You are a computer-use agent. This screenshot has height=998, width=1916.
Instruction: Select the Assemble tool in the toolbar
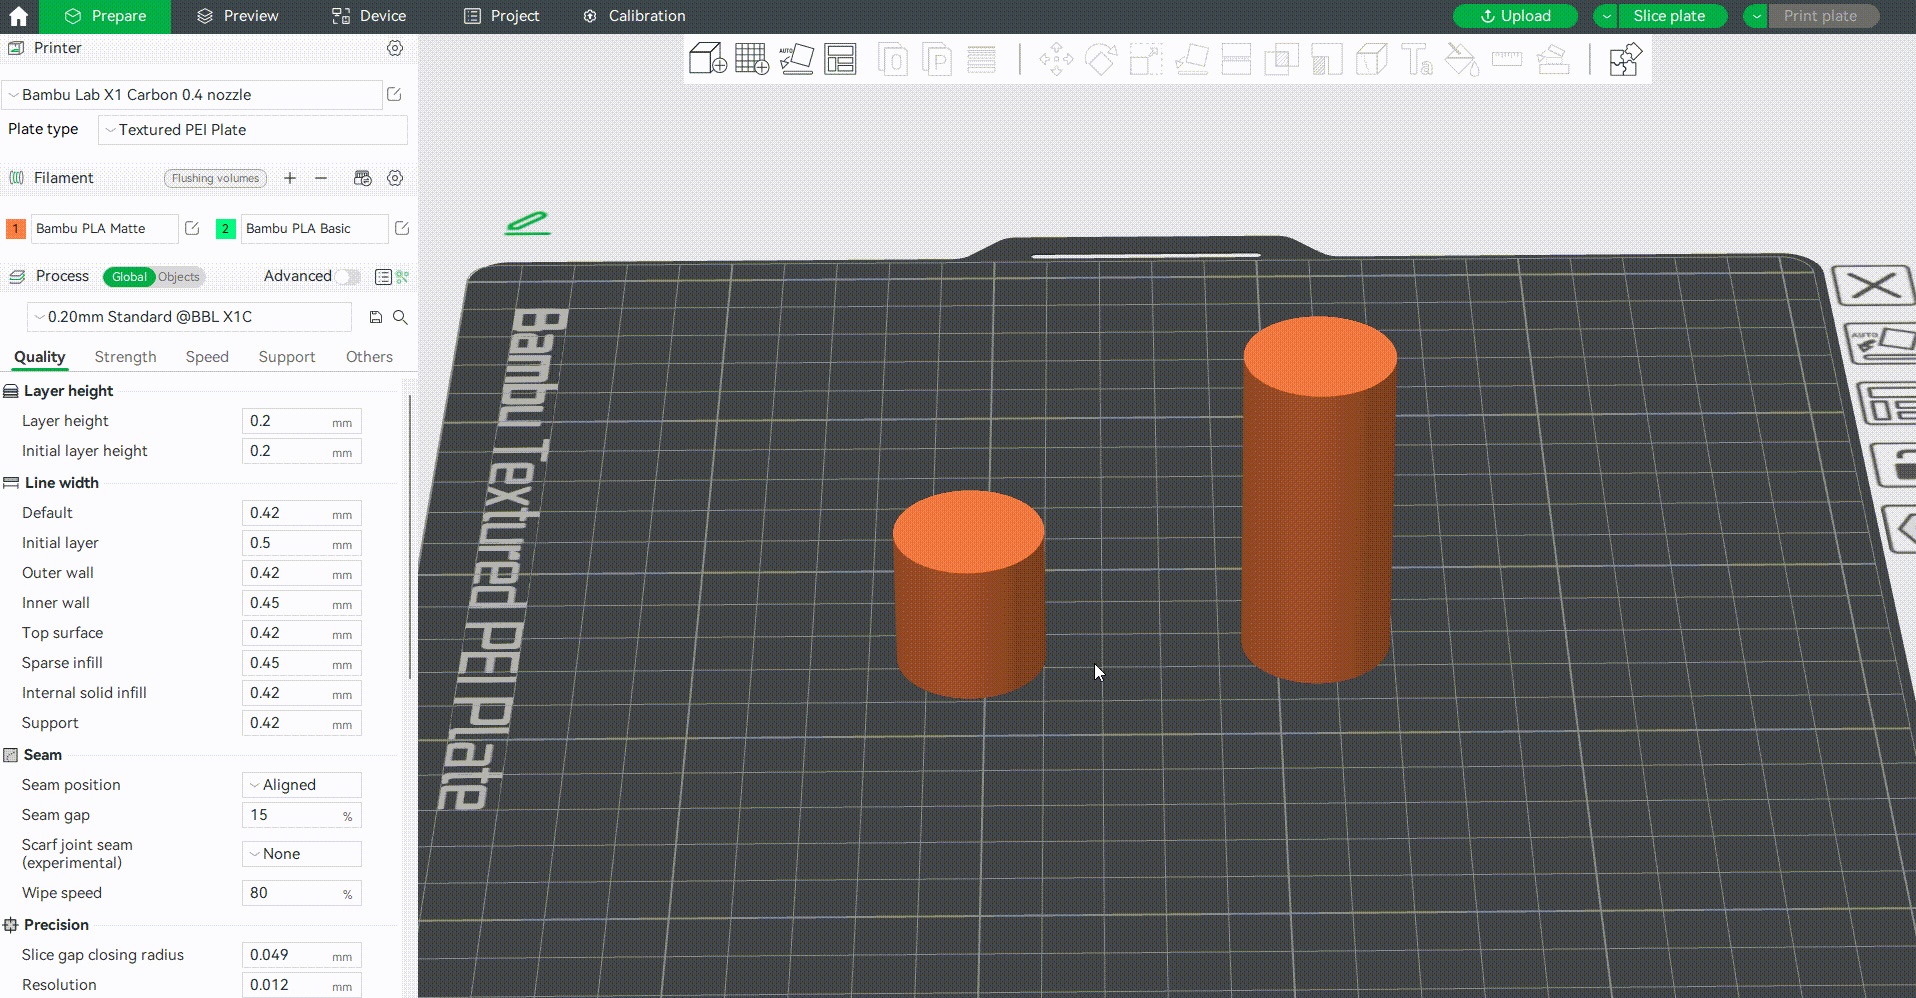tap(1552, 59)
